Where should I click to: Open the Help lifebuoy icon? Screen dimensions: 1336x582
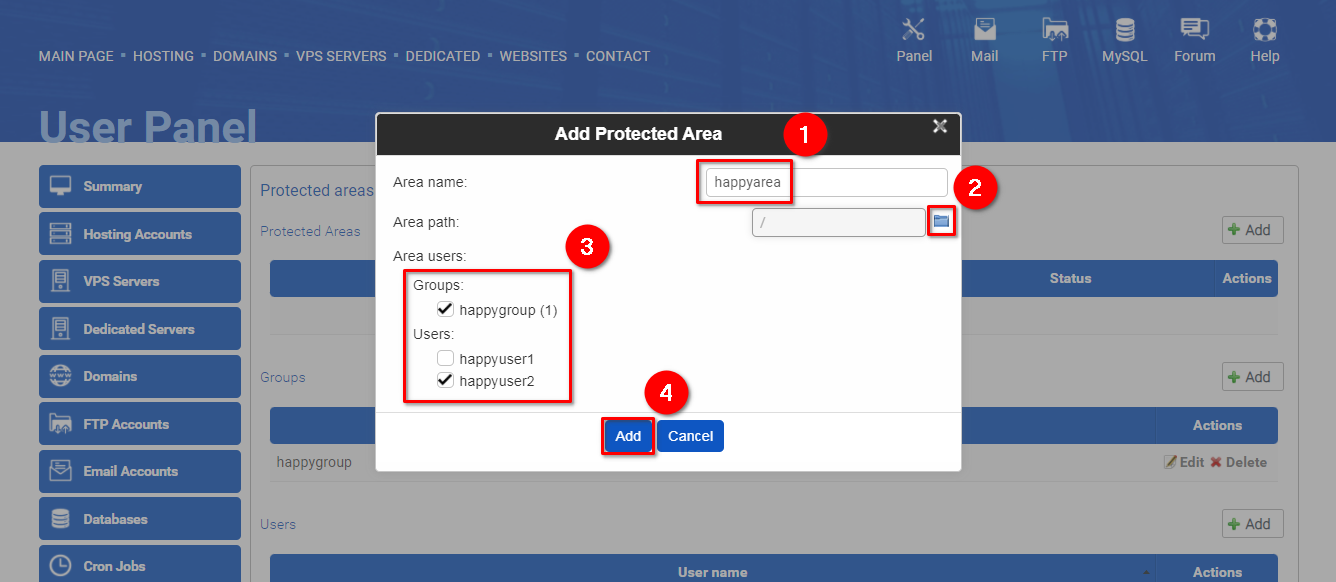pos(1265,29)
